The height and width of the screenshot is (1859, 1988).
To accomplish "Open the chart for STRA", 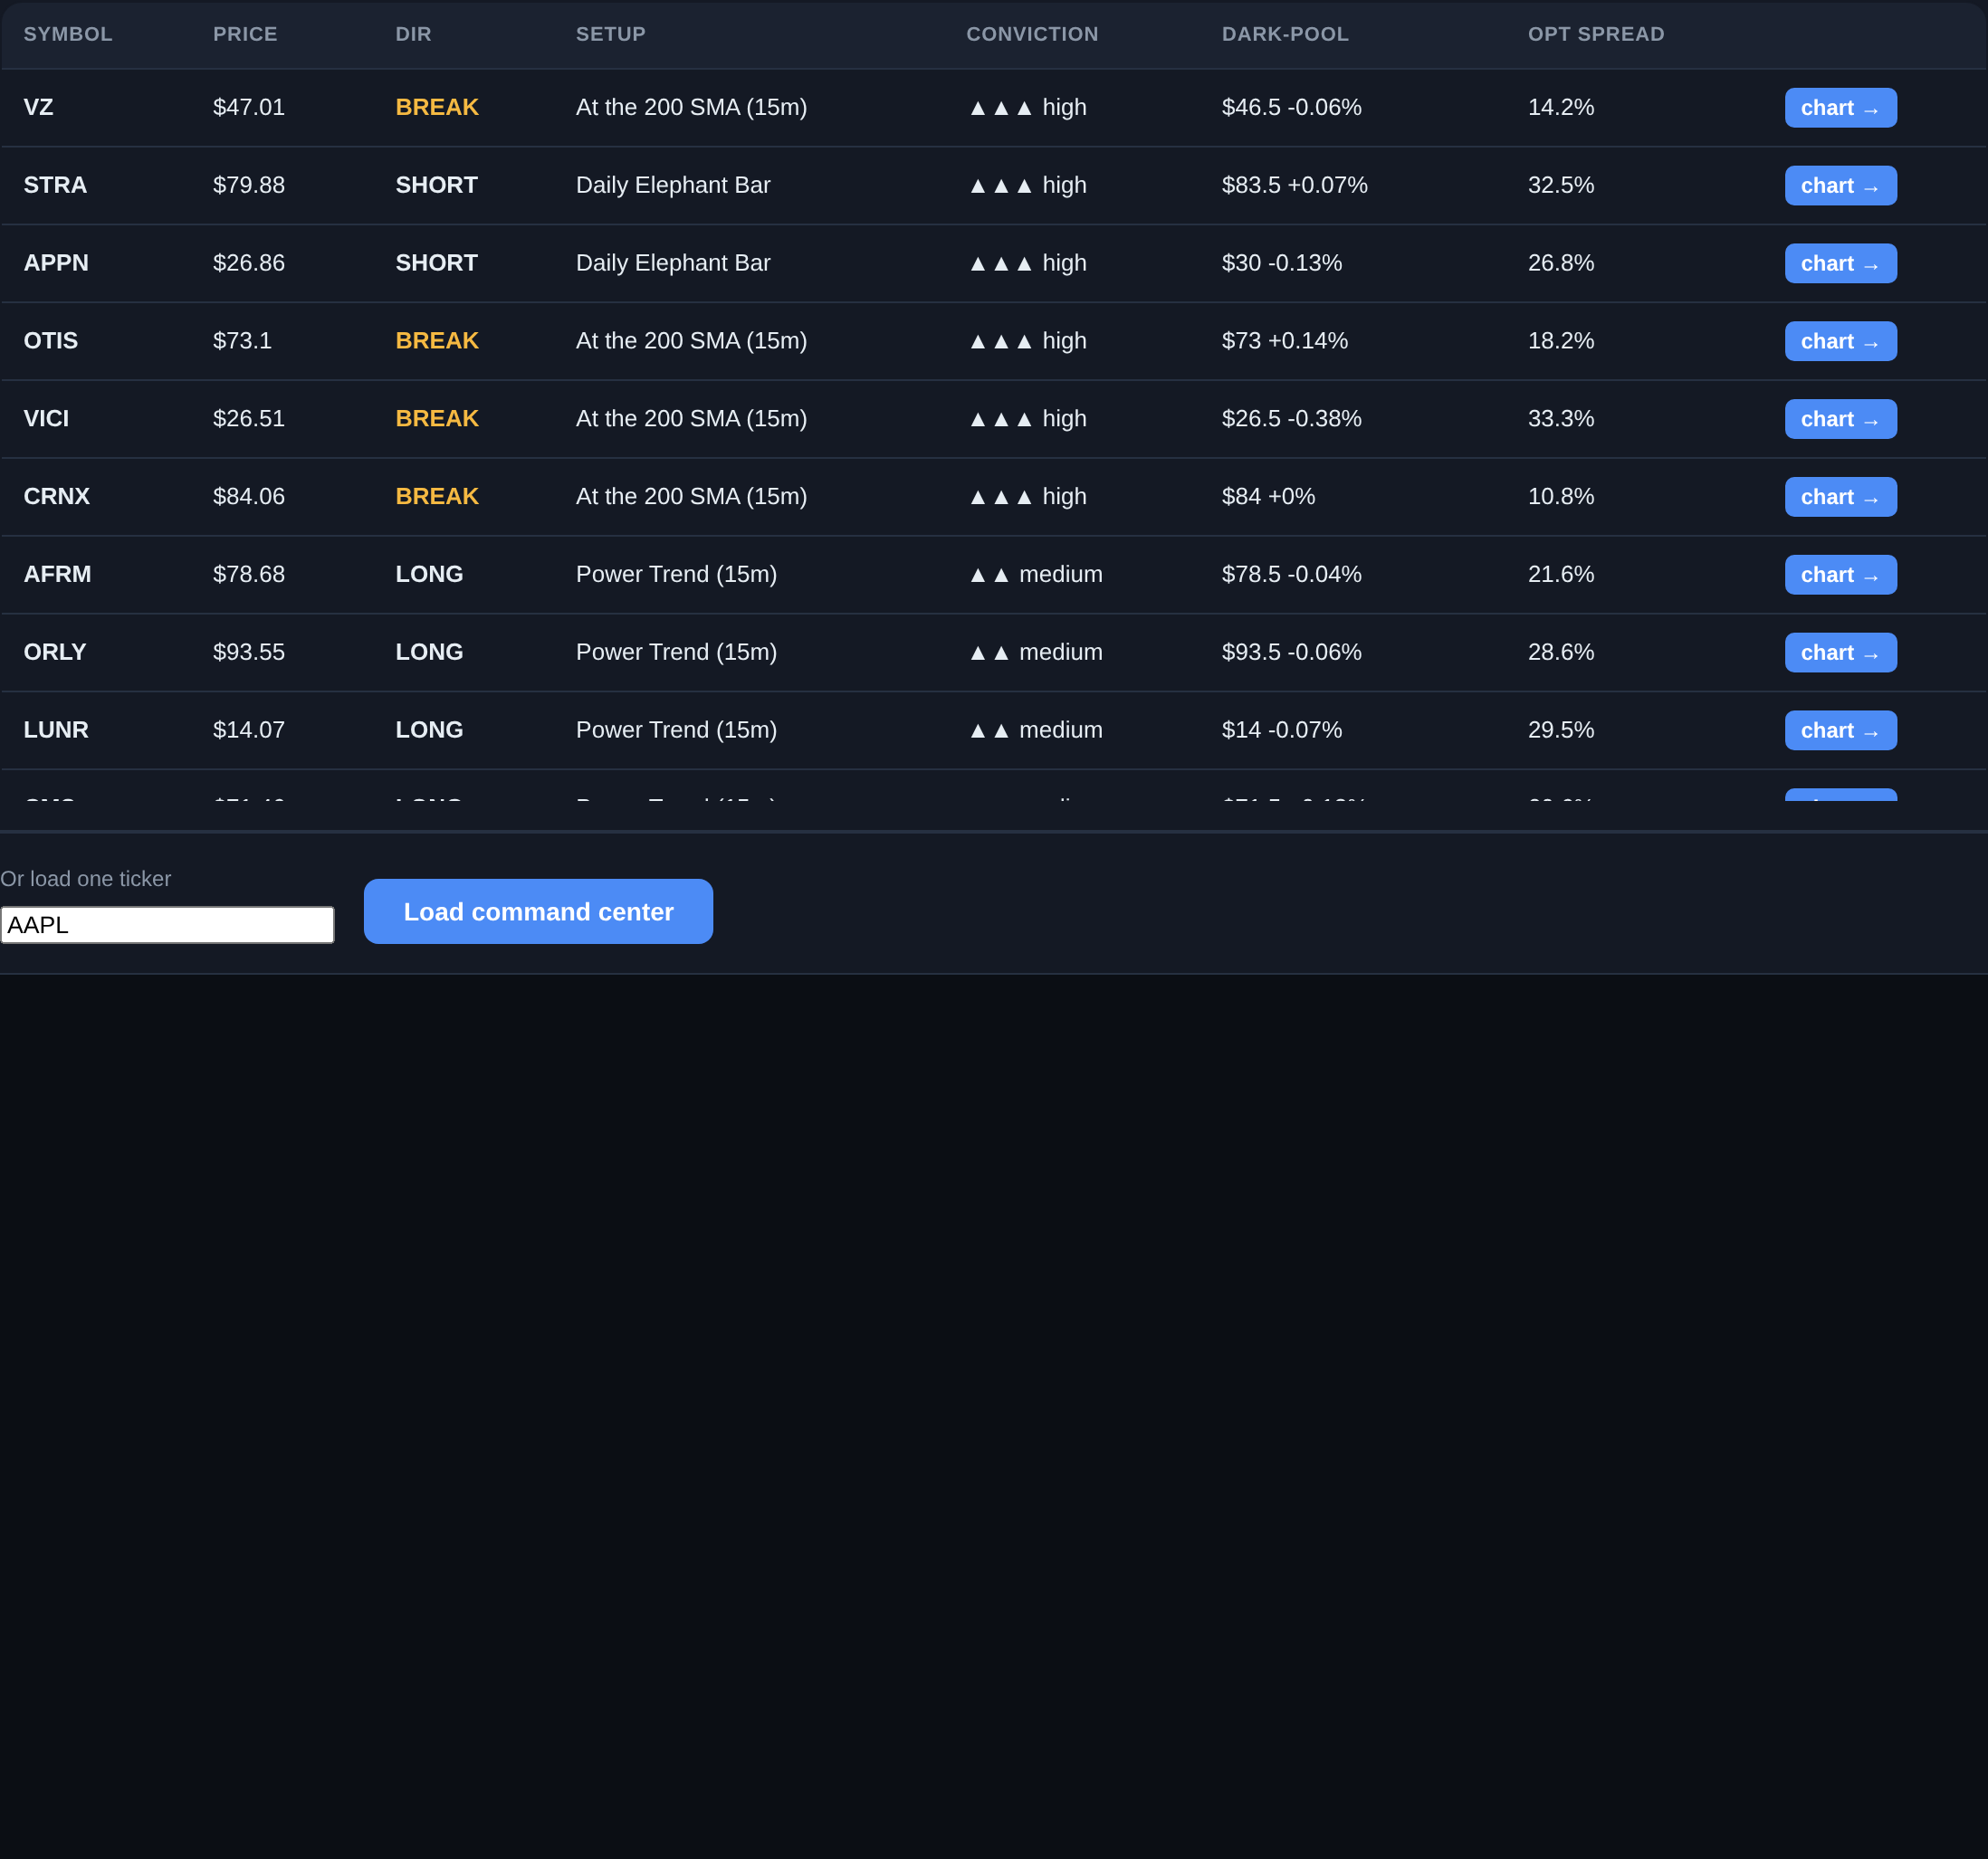I will (1840, 186).
